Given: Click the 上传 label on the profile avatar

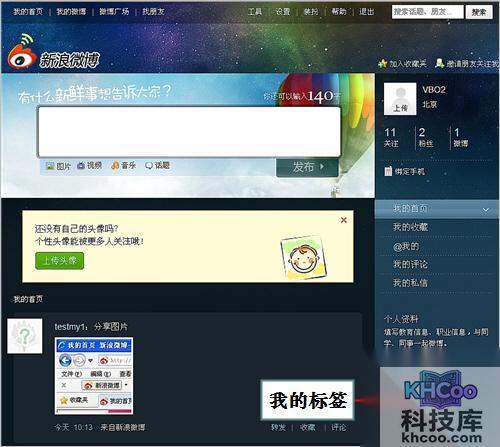Looking at the screenshot, I should (x=400, y=108).
